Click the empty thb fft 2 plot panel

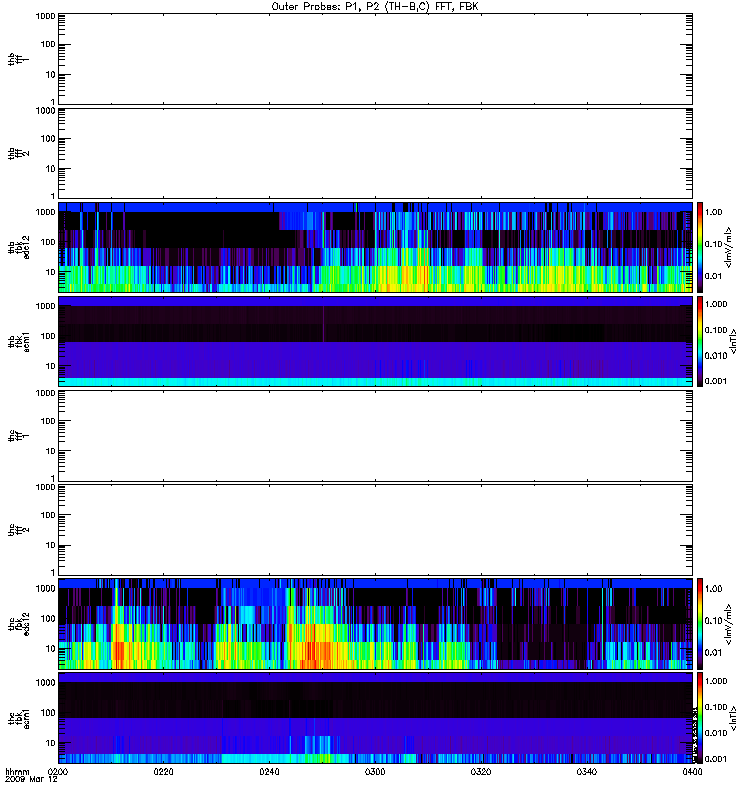point(375,153)
